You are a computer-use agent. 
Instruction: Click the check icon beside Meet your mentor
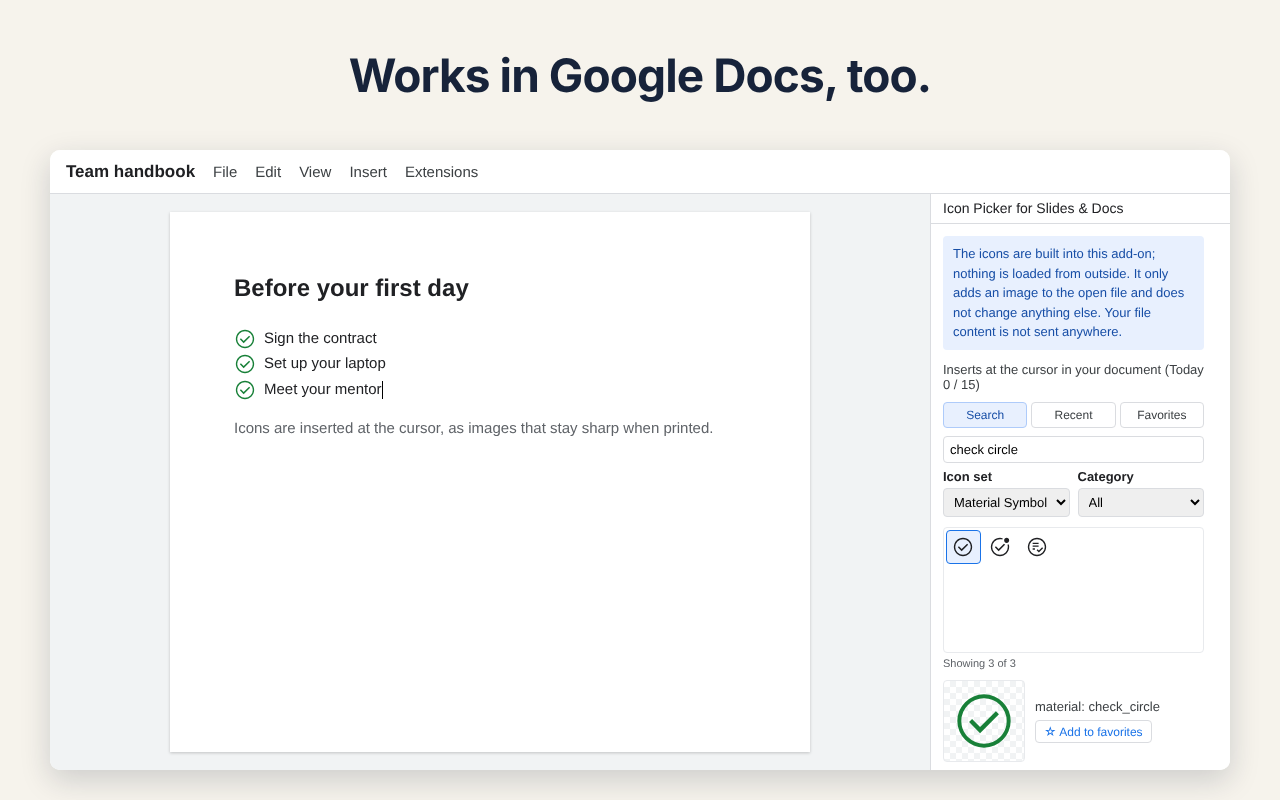point(245,390)
